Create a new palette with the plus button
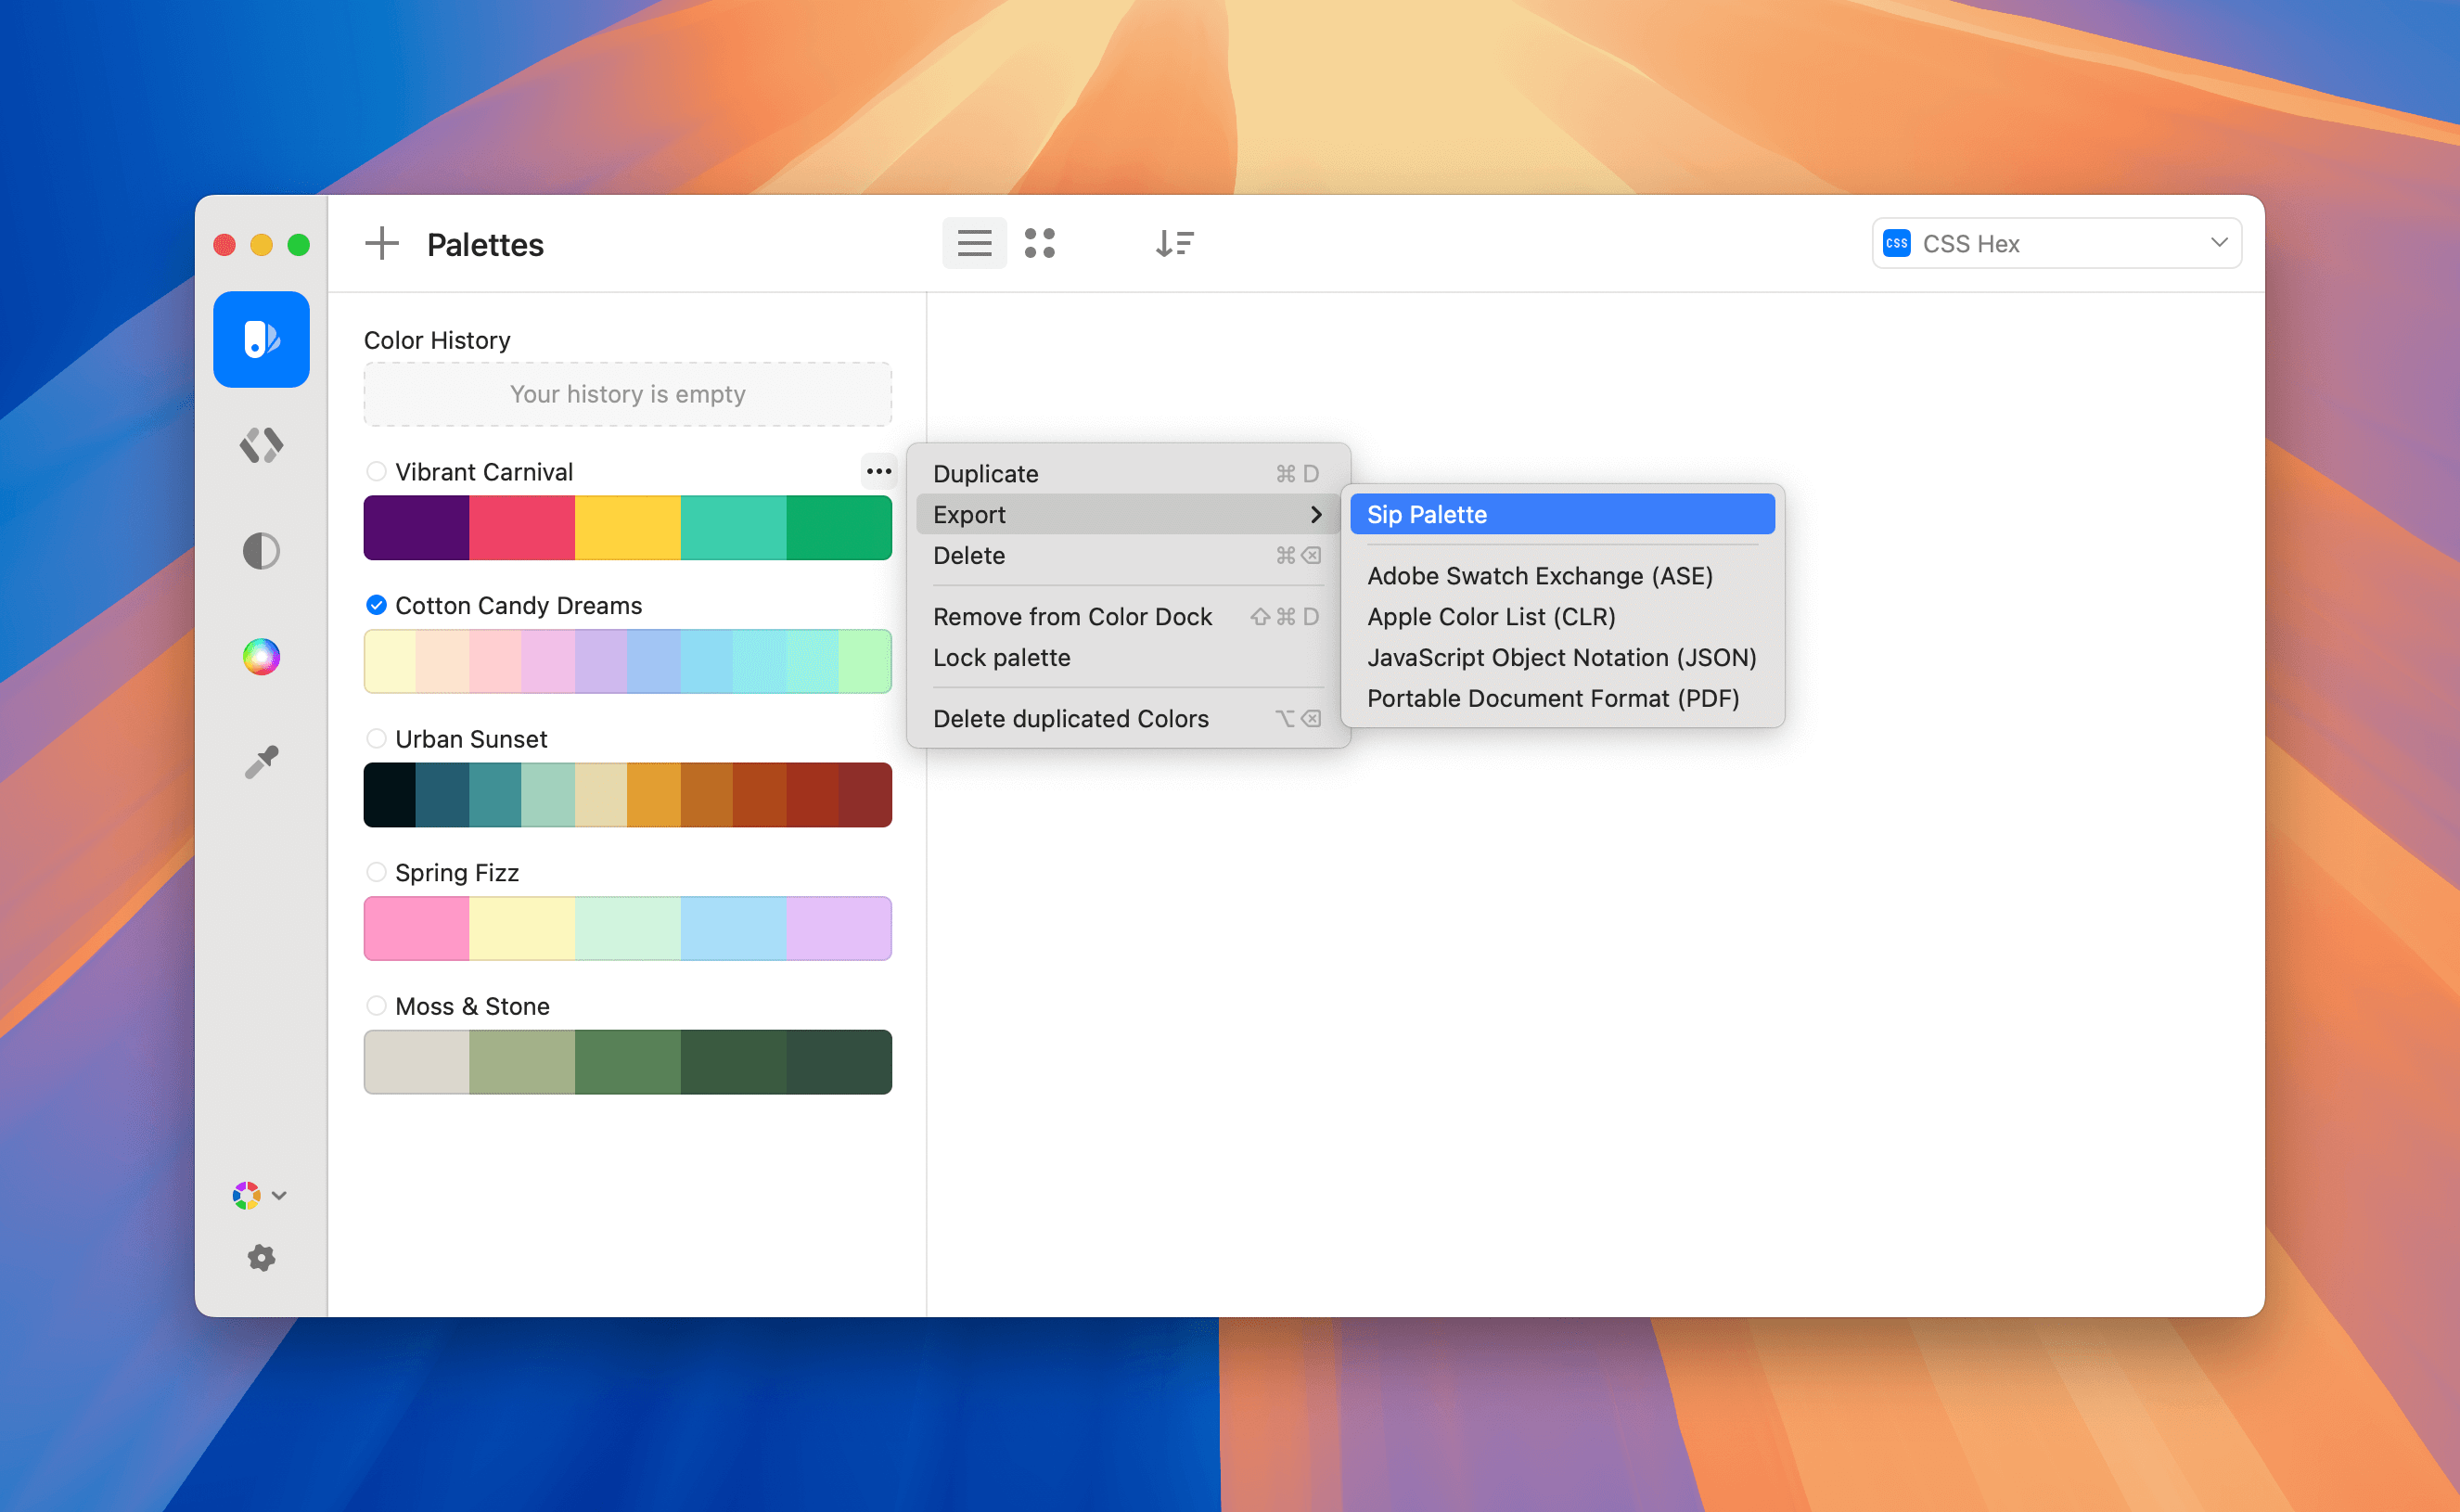Screen dimensions: 2460x1512 click(381, 243)
